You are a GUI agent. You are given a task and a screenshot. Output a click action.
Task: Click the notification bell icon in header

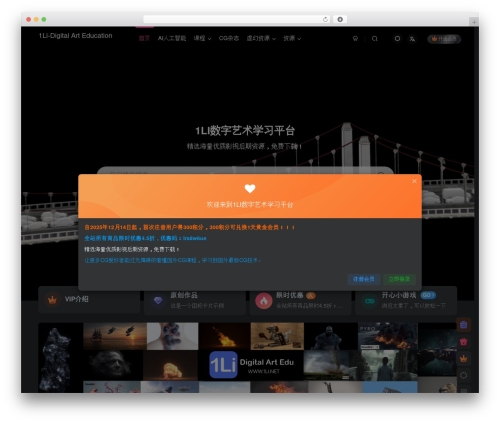[355, 39]
